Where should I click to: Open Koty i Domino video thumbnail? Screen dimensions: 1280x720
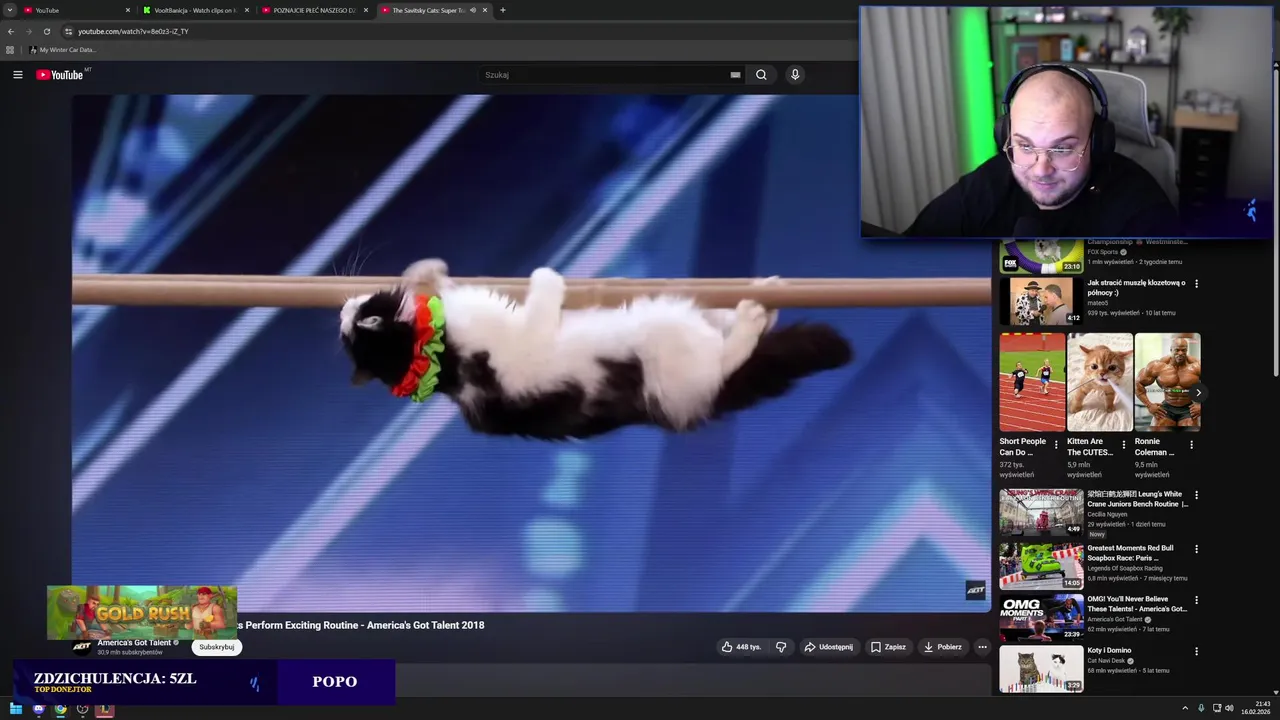(1041, 669)
